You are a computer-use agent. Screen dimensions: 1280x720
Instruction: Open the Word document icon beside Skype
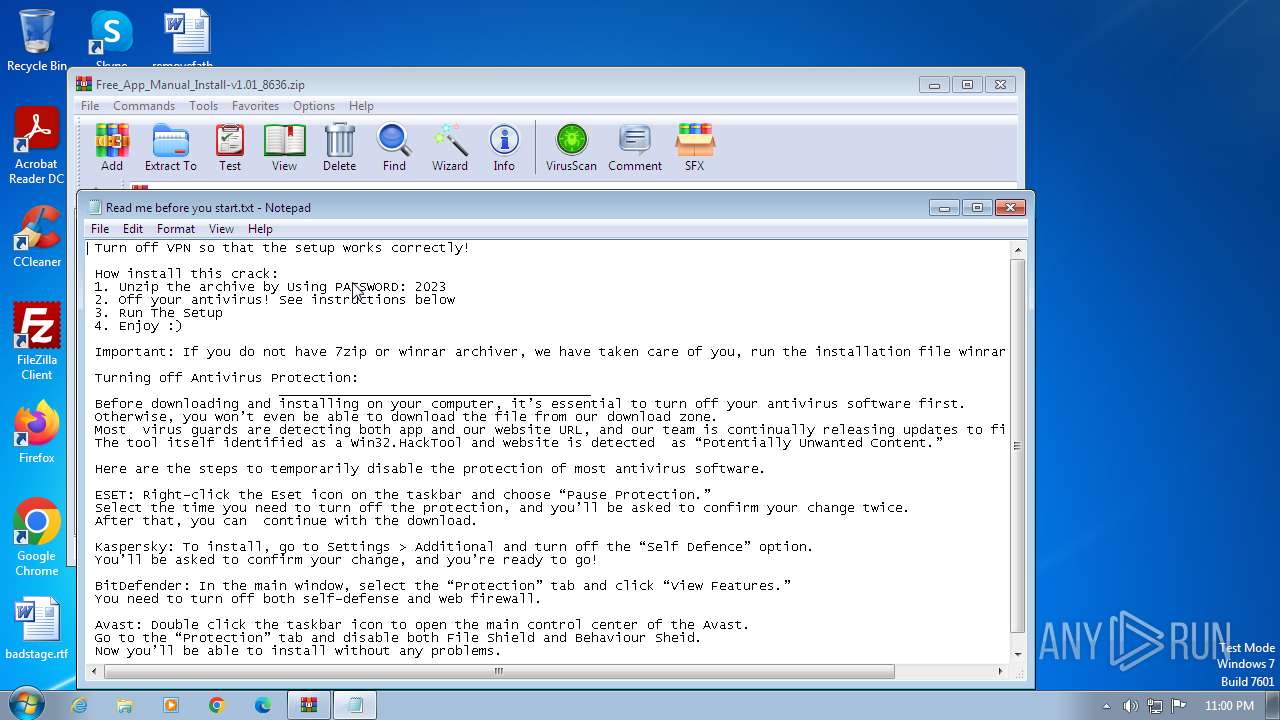click(x=188, y=38)
